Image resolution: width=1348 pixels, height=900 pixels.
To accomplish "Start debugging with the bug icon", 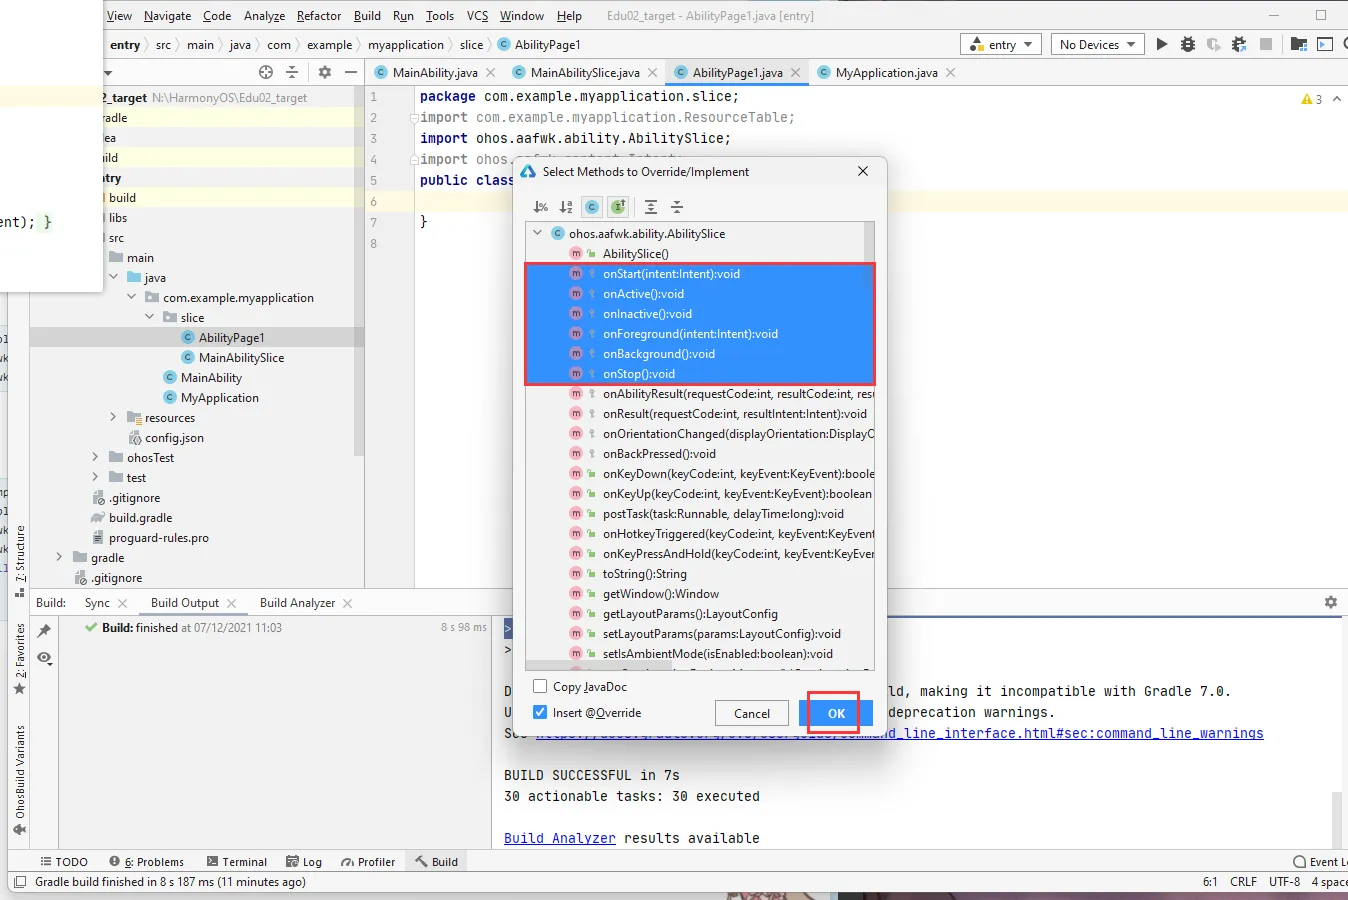I will click(x=1188, y=44).
